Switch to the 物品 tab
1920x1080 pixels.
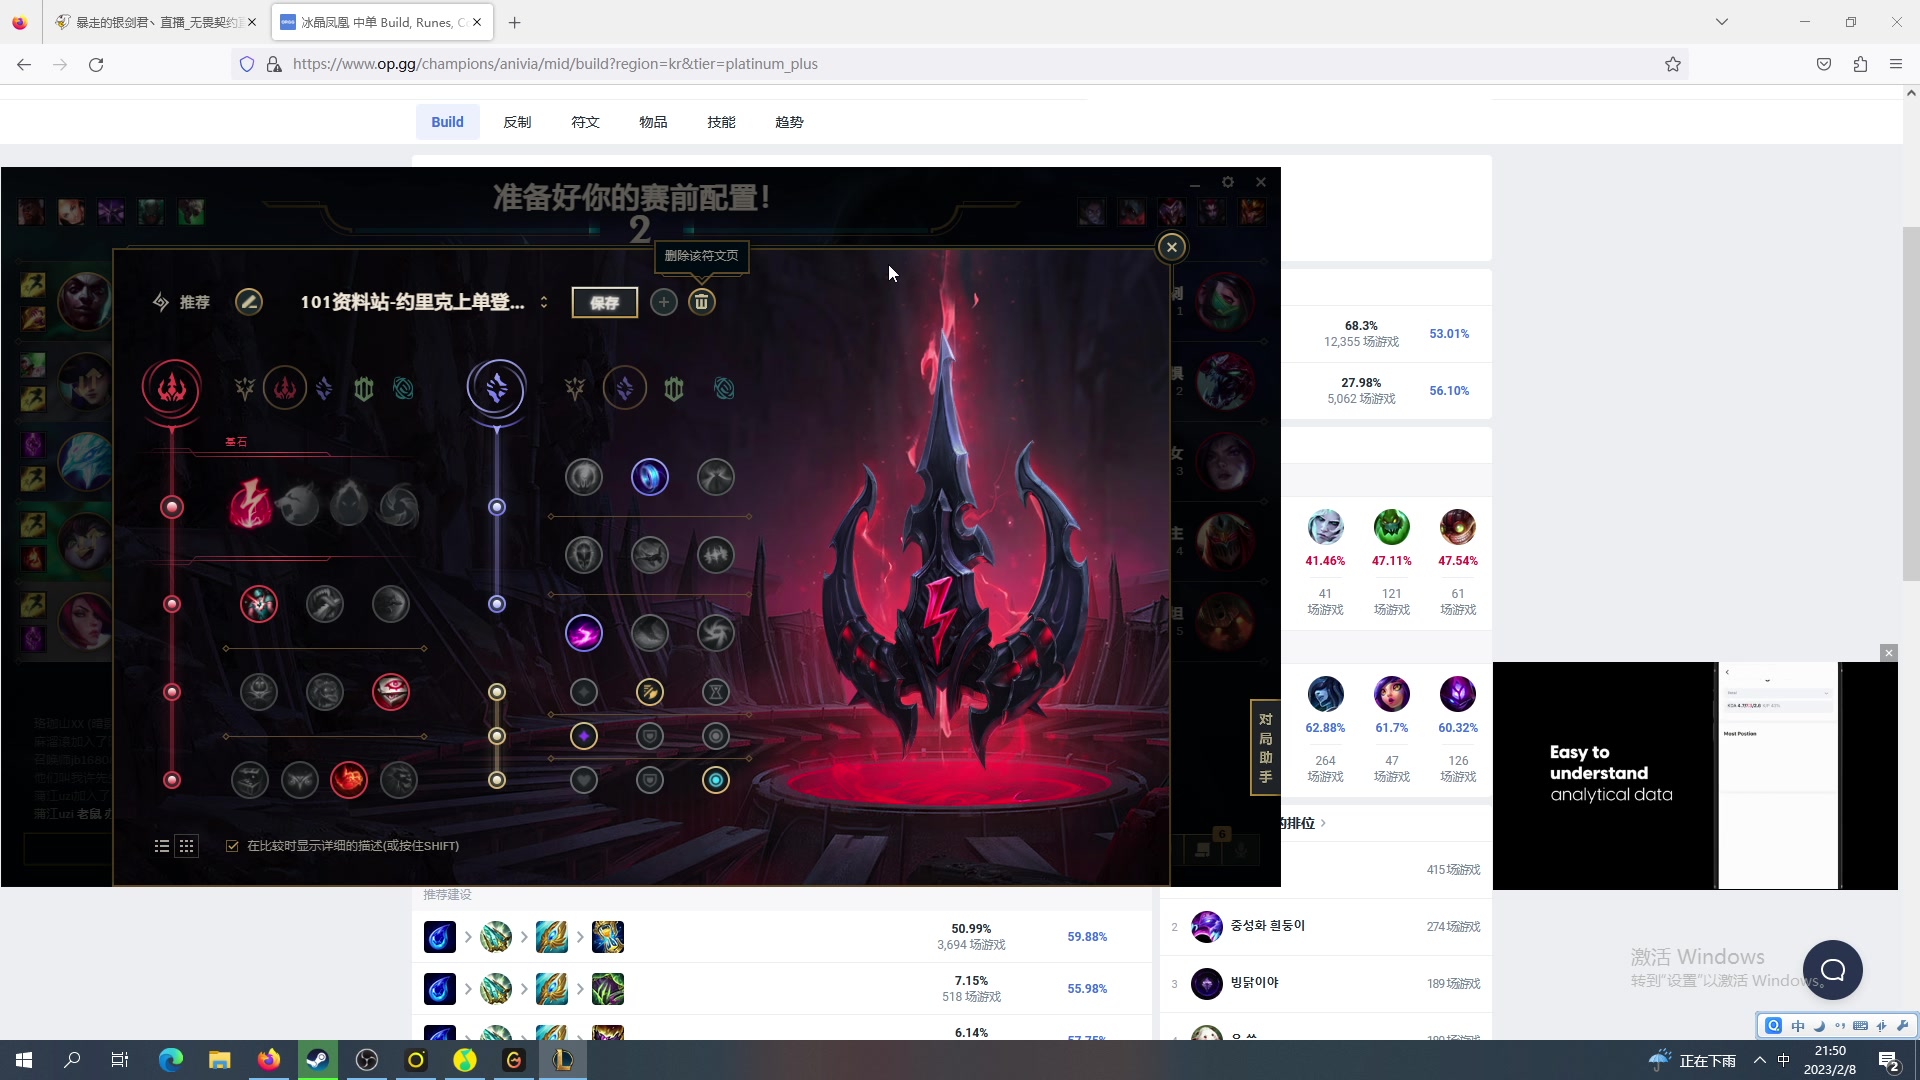tap(653, 122)
